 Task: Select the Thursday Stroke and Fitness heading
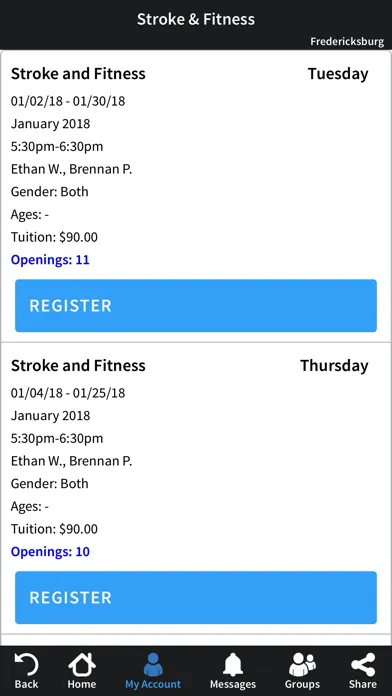point(78,365)
